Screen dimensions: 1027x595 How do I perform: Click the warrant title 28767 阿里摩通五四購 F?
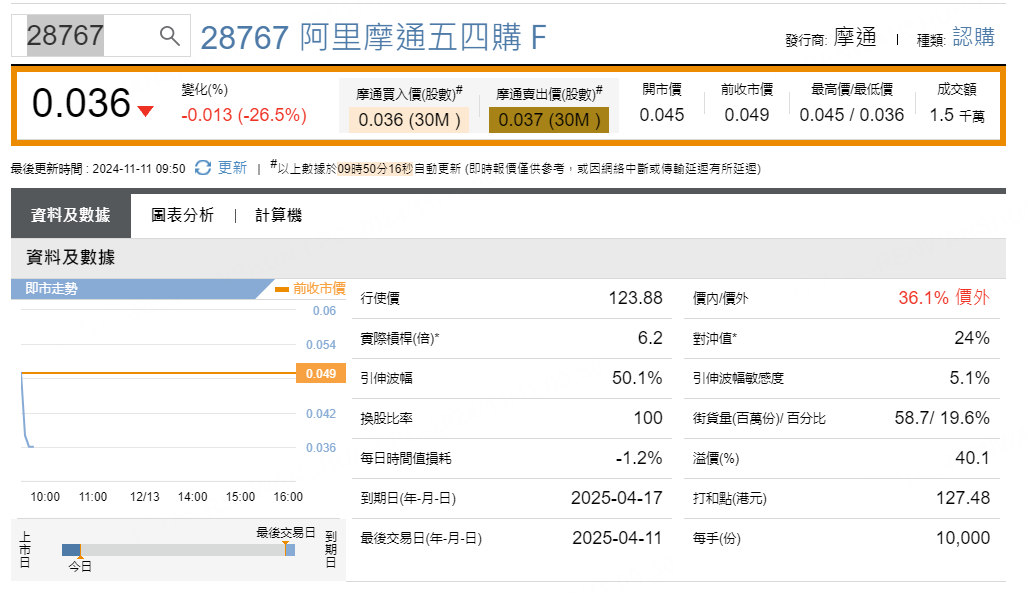(373, 37)
